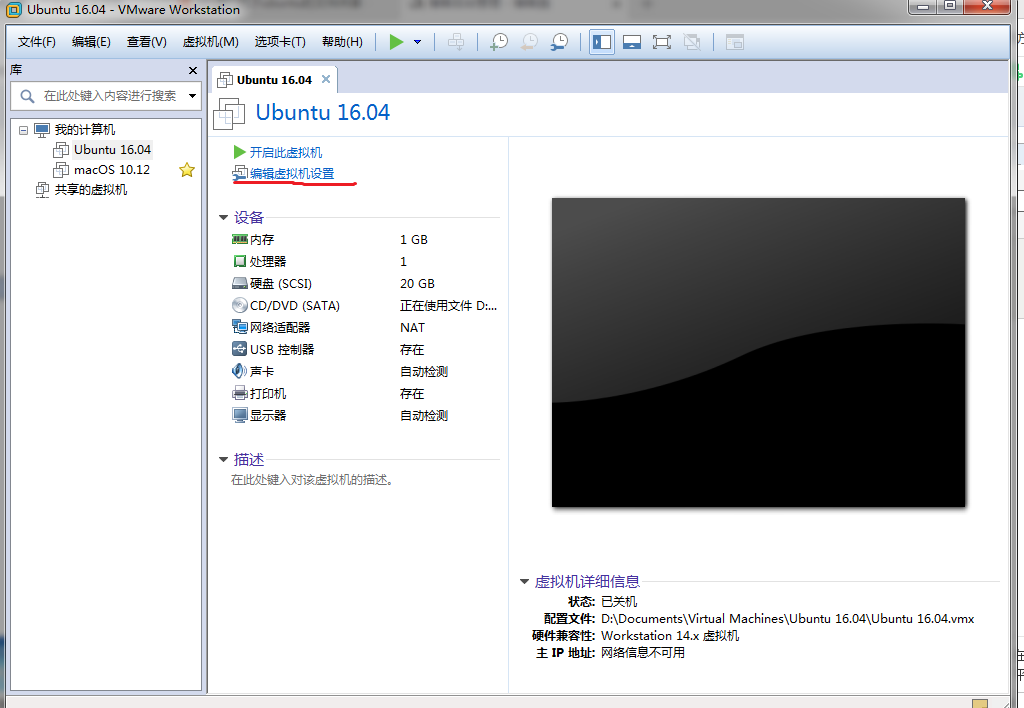Click the Unity mode toolbar icon

click(x=692, y=42)
